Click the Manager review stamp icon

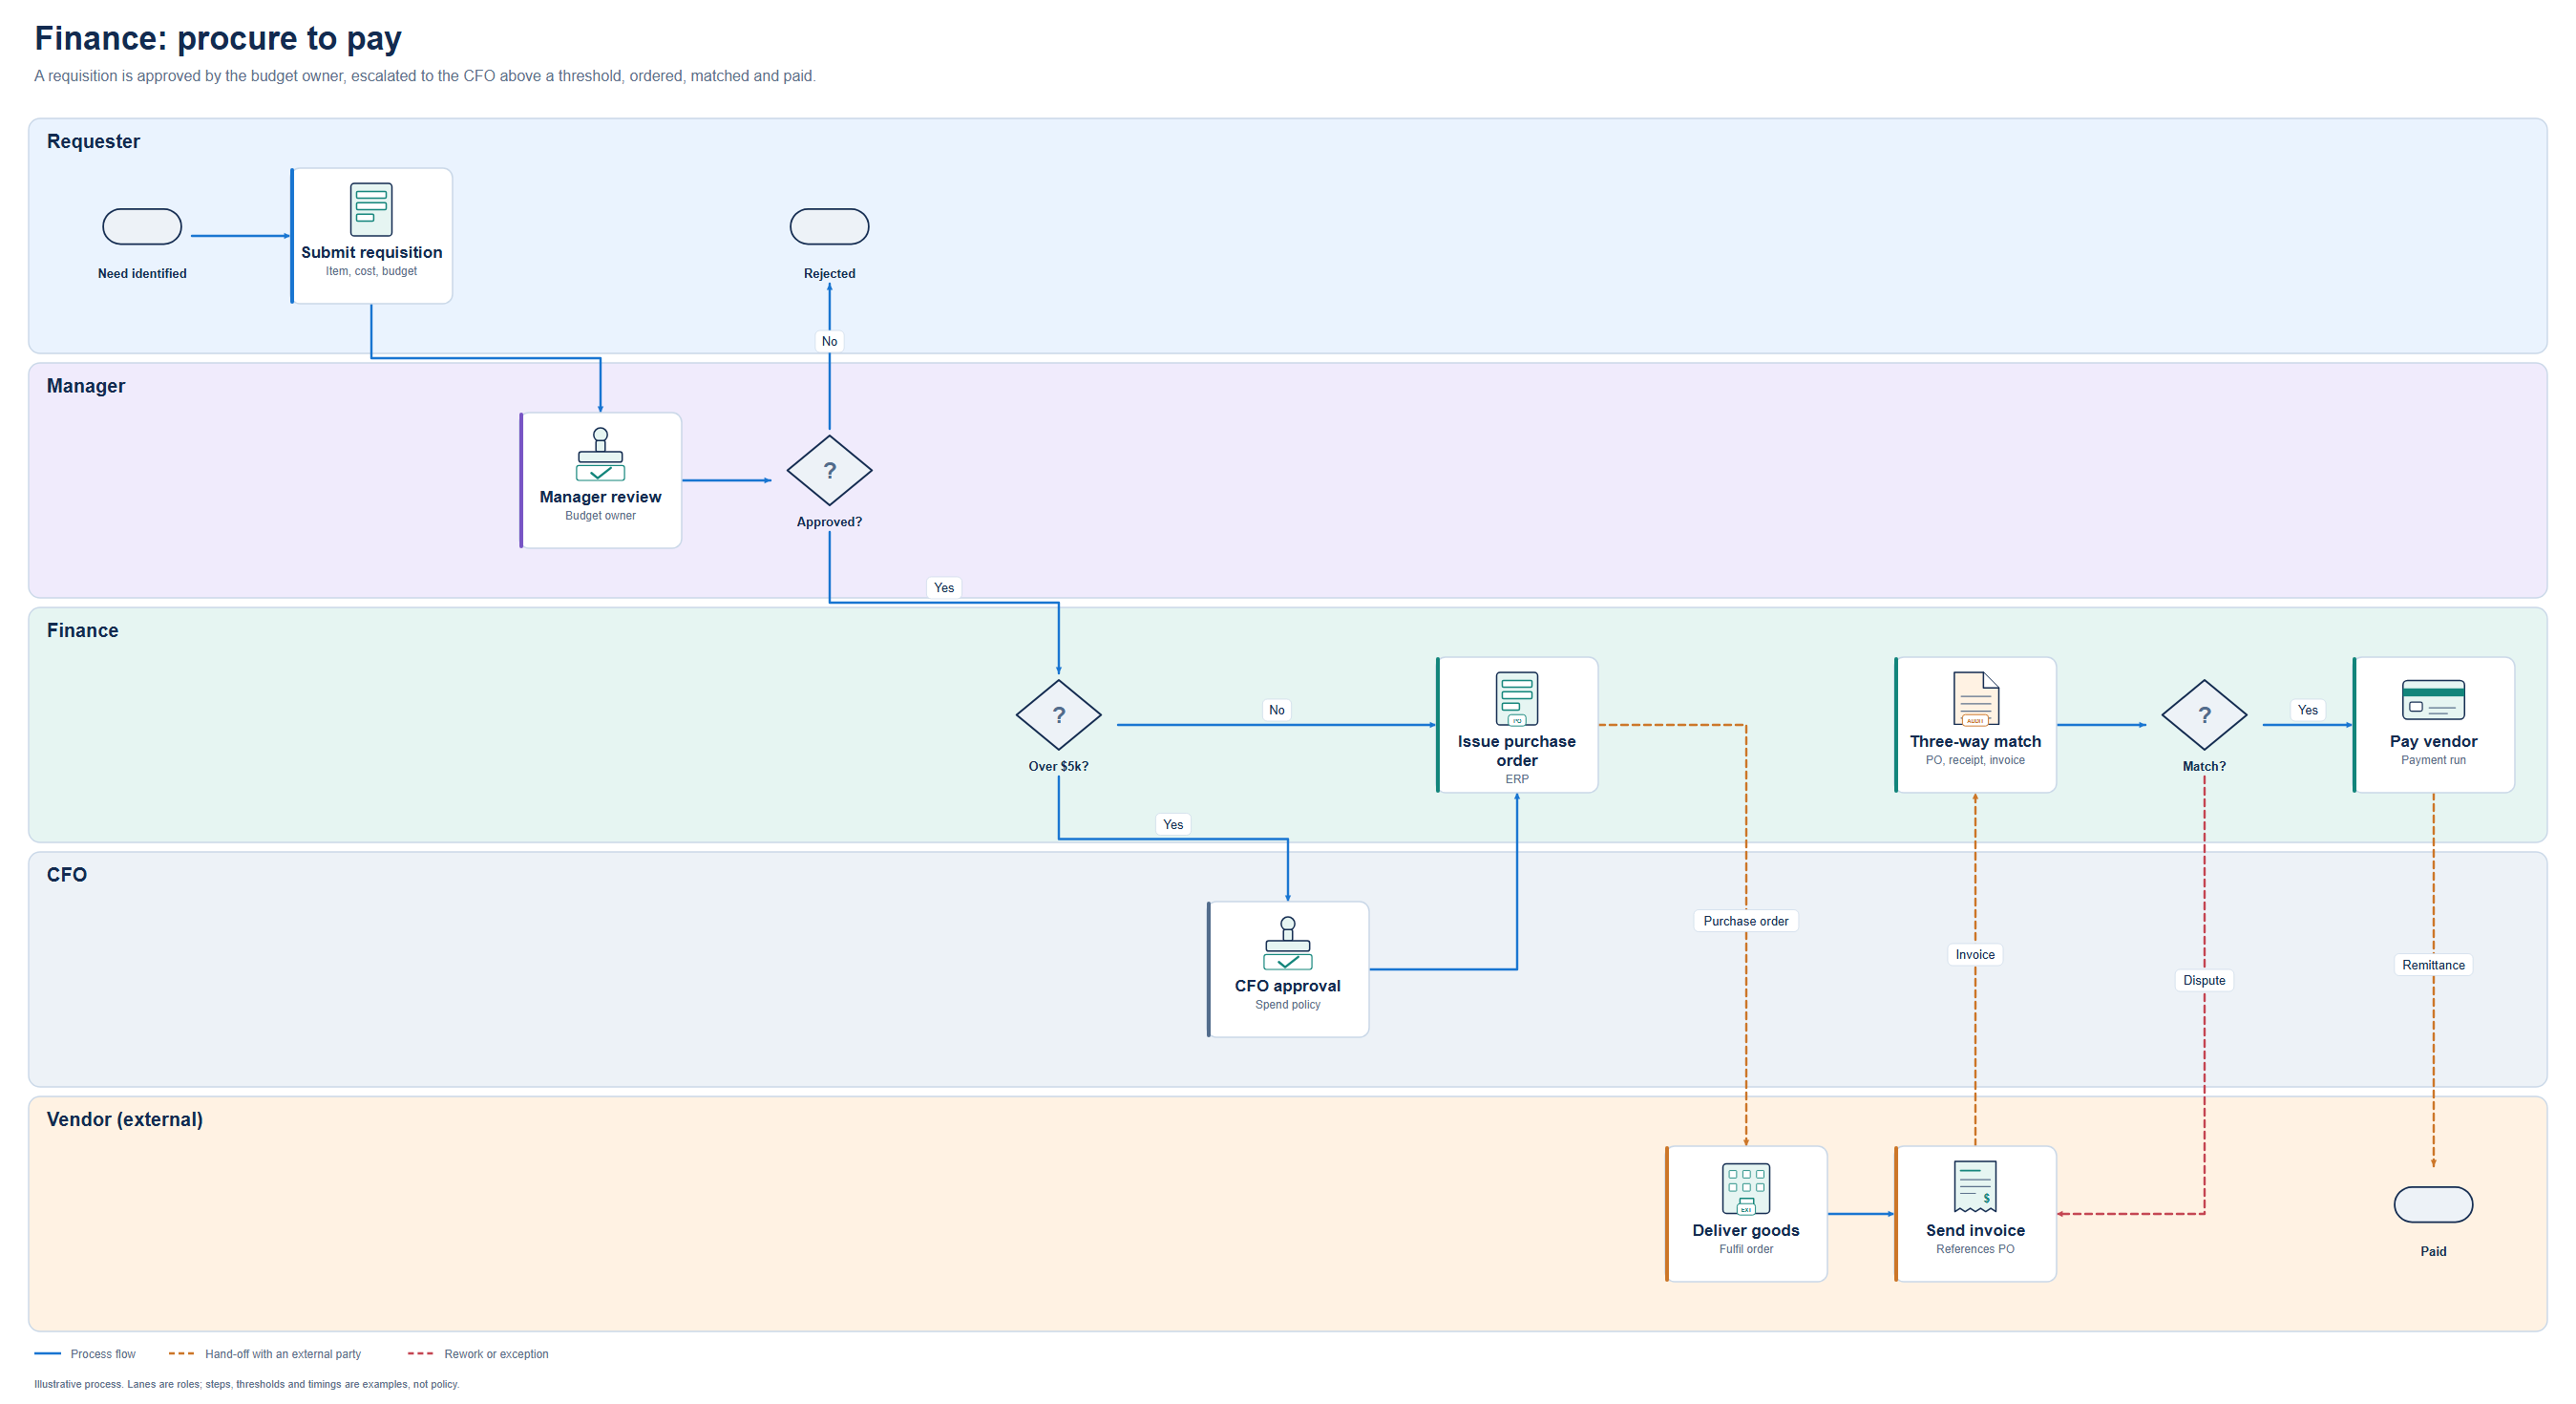pos(600,454)
